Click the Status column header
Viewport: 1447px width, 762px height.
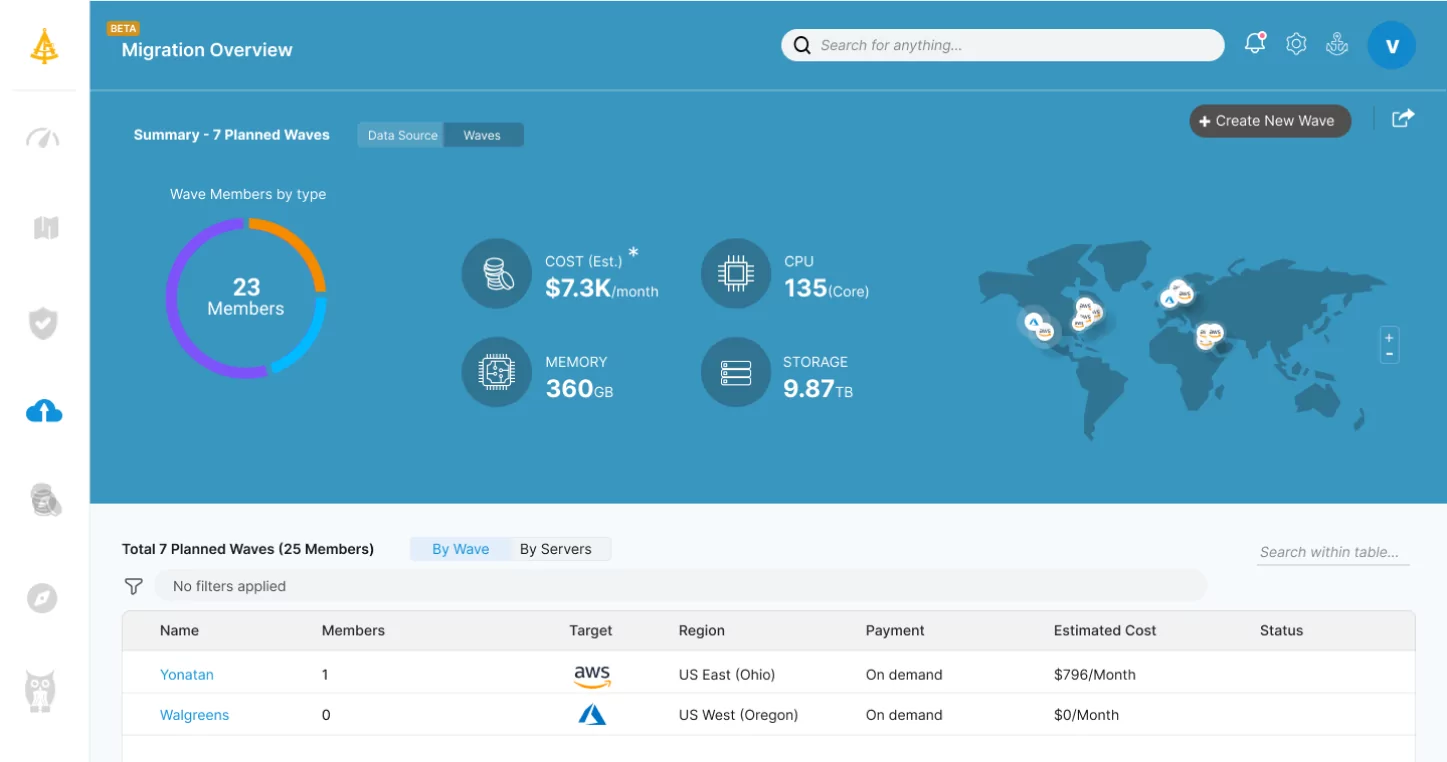[x=1281, y=631]
